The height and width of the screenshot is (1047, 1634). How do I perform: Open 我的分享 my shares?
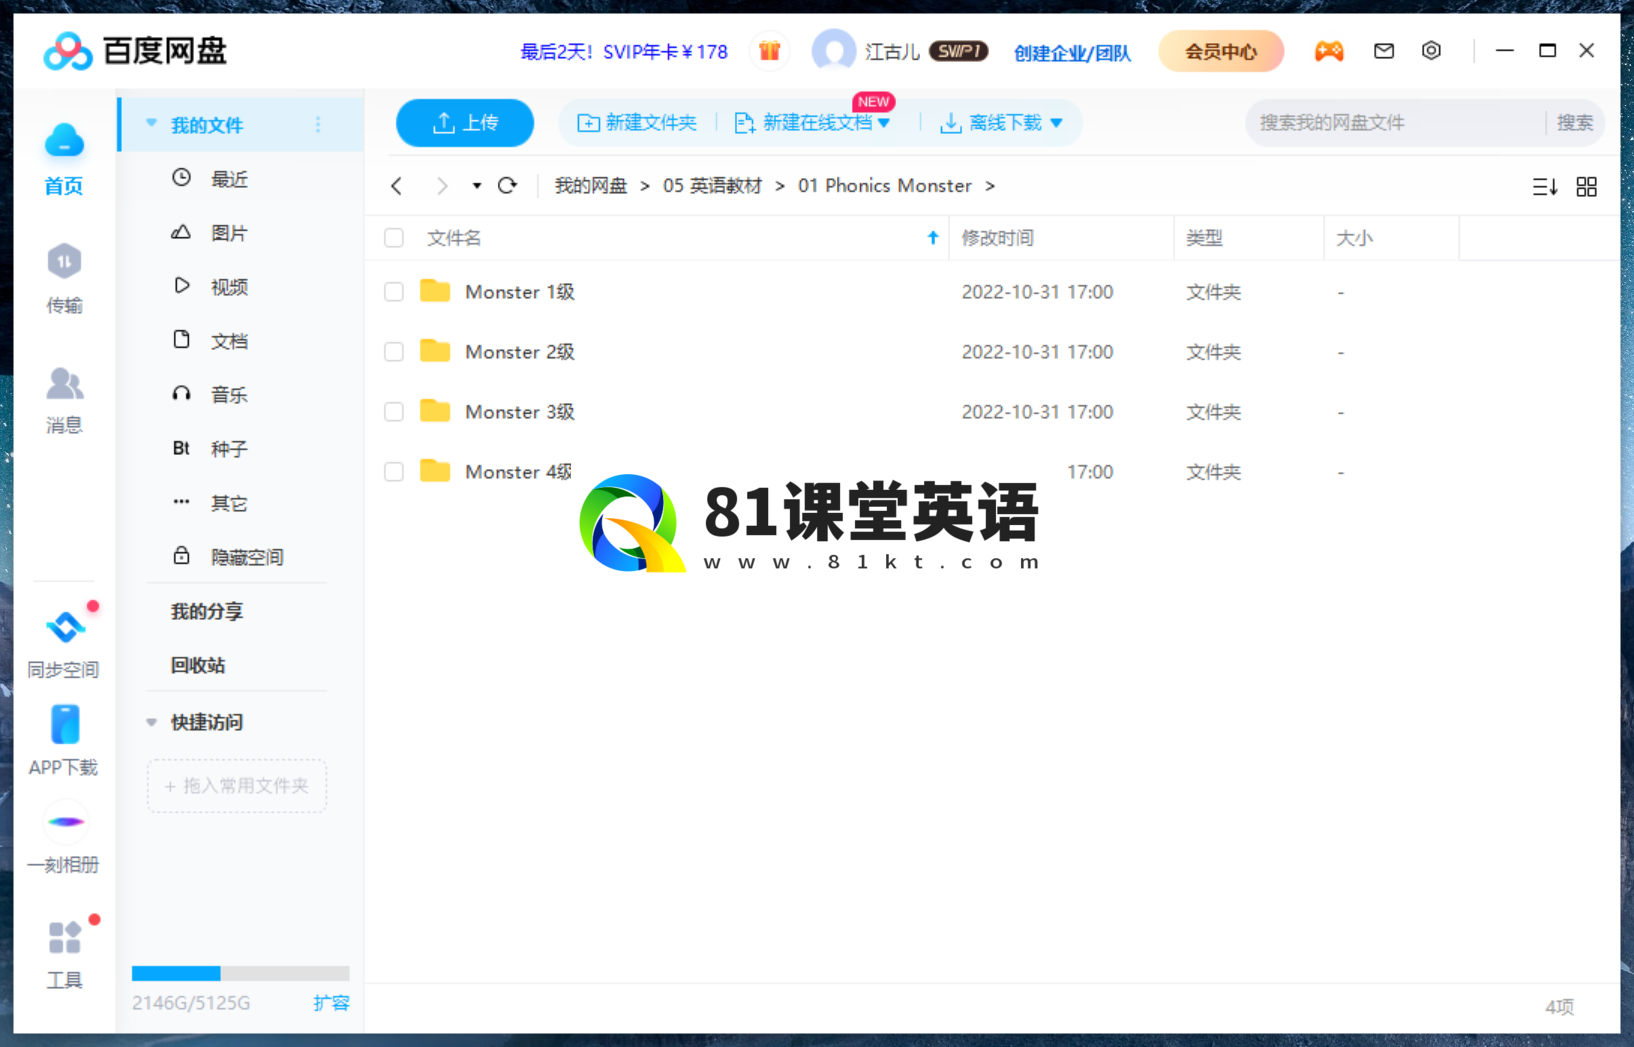point(207,611)
